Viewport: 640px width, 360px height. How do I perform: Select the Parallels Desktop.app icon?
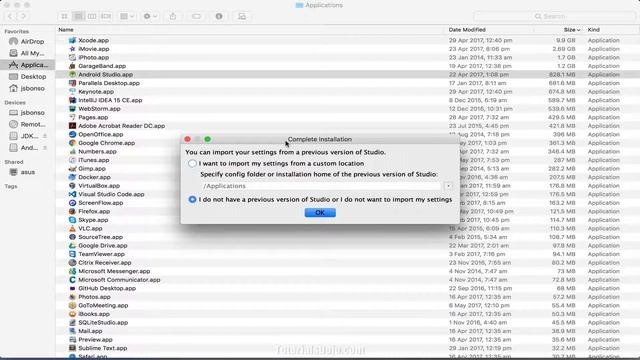tap(72, 83)
